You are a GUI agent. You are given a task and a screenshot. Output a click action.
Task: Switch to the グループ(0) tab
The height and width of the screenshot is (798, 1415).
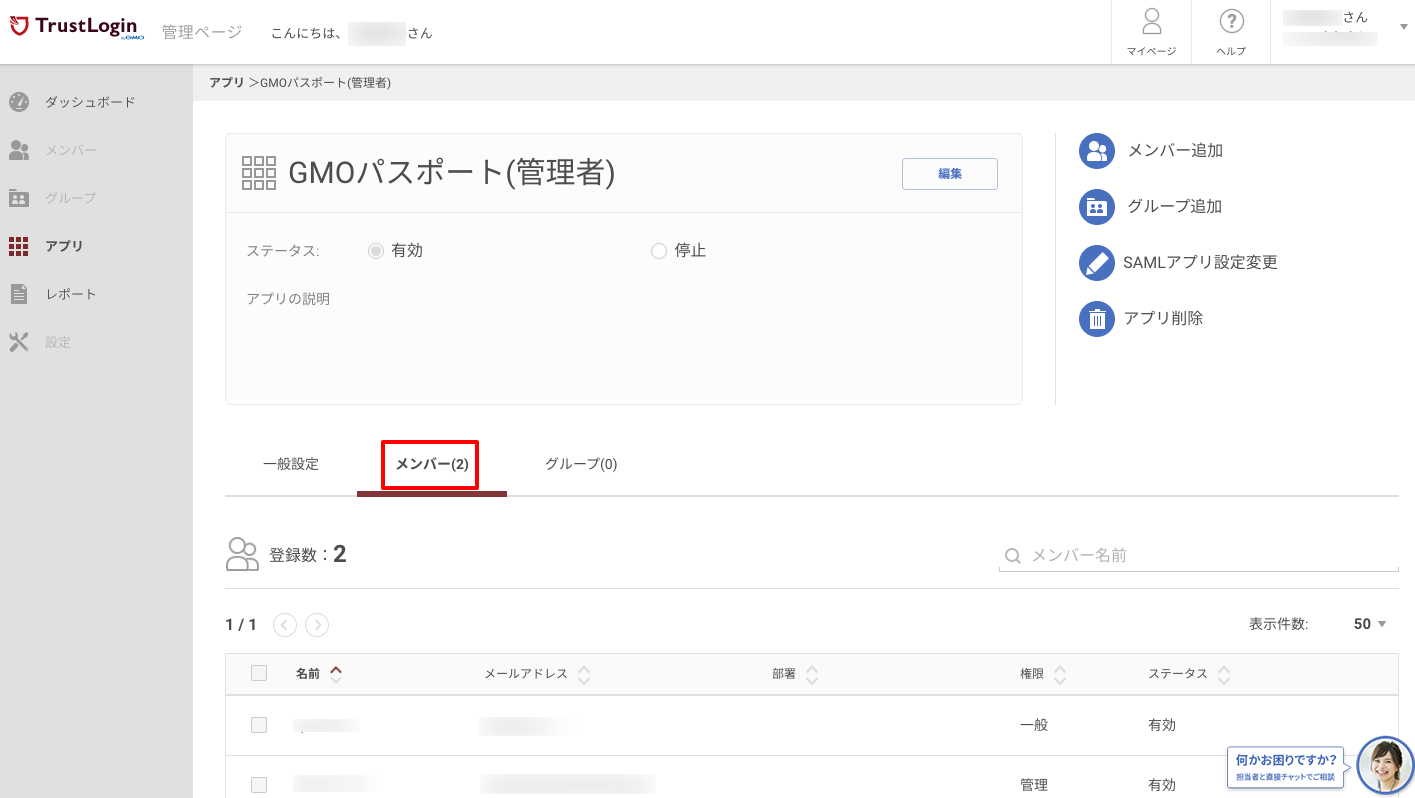pyautogui.click(x=581, y=464)
